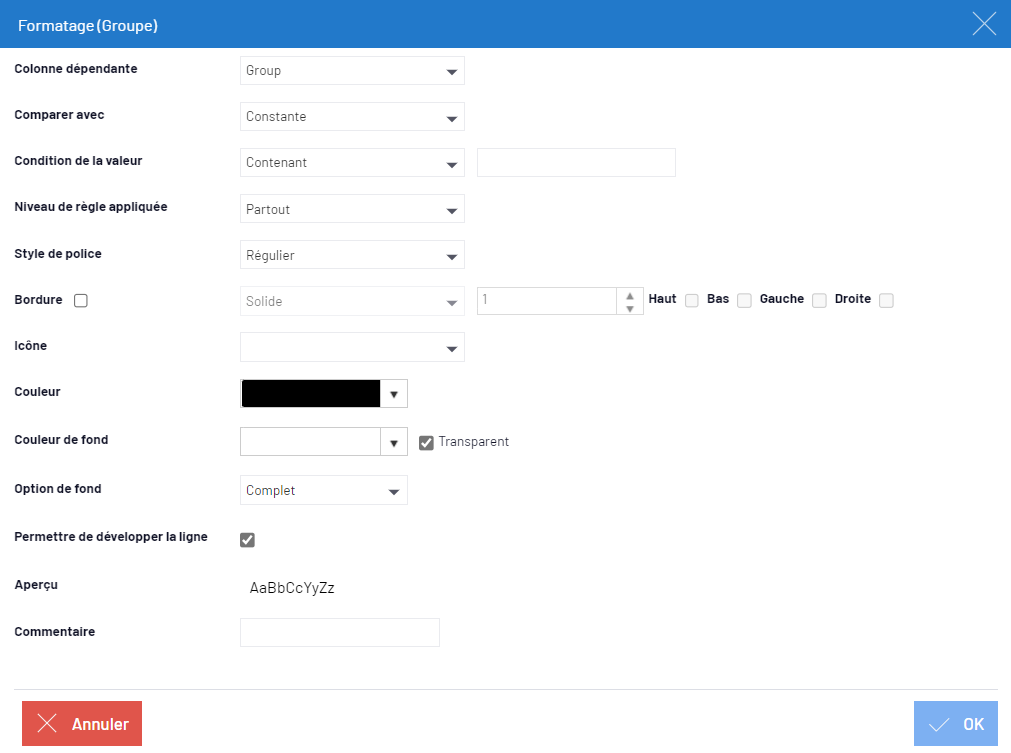Expand the Niveau de règle appliquée dropdown
This screenshot has width=1011, height=753.
click(x=352, y=209)
